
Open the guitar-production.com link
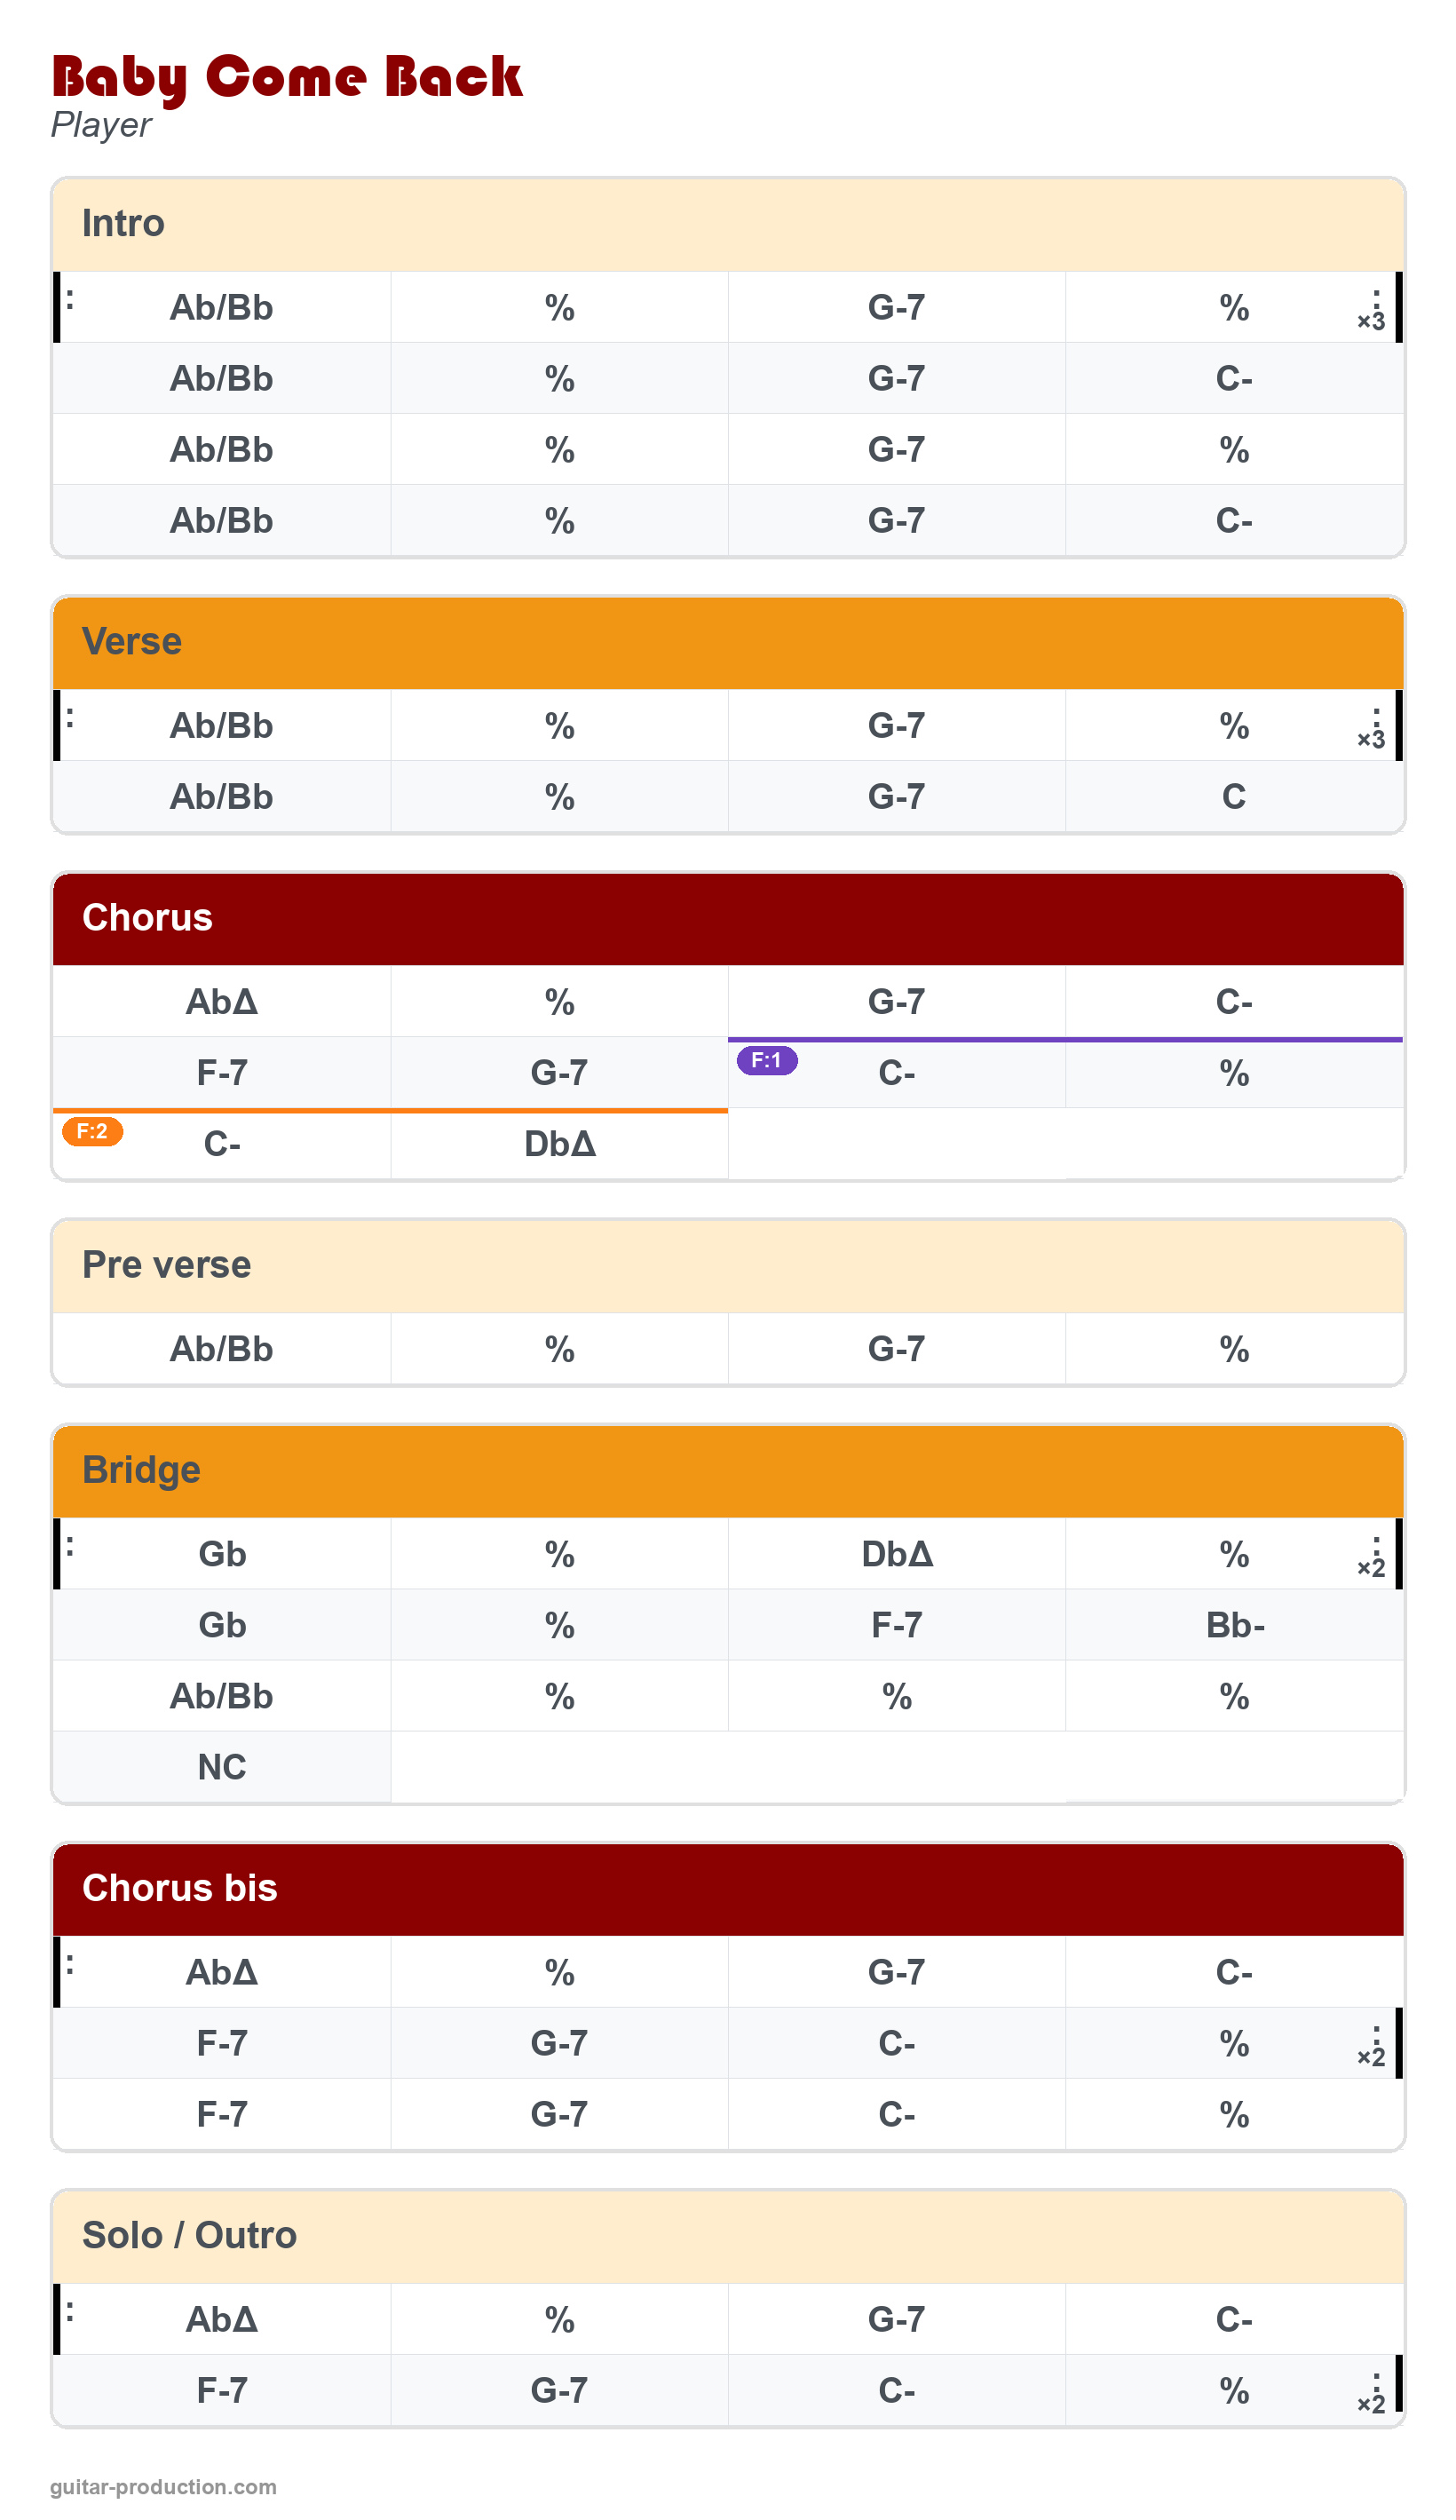(x=163, y=2487)
